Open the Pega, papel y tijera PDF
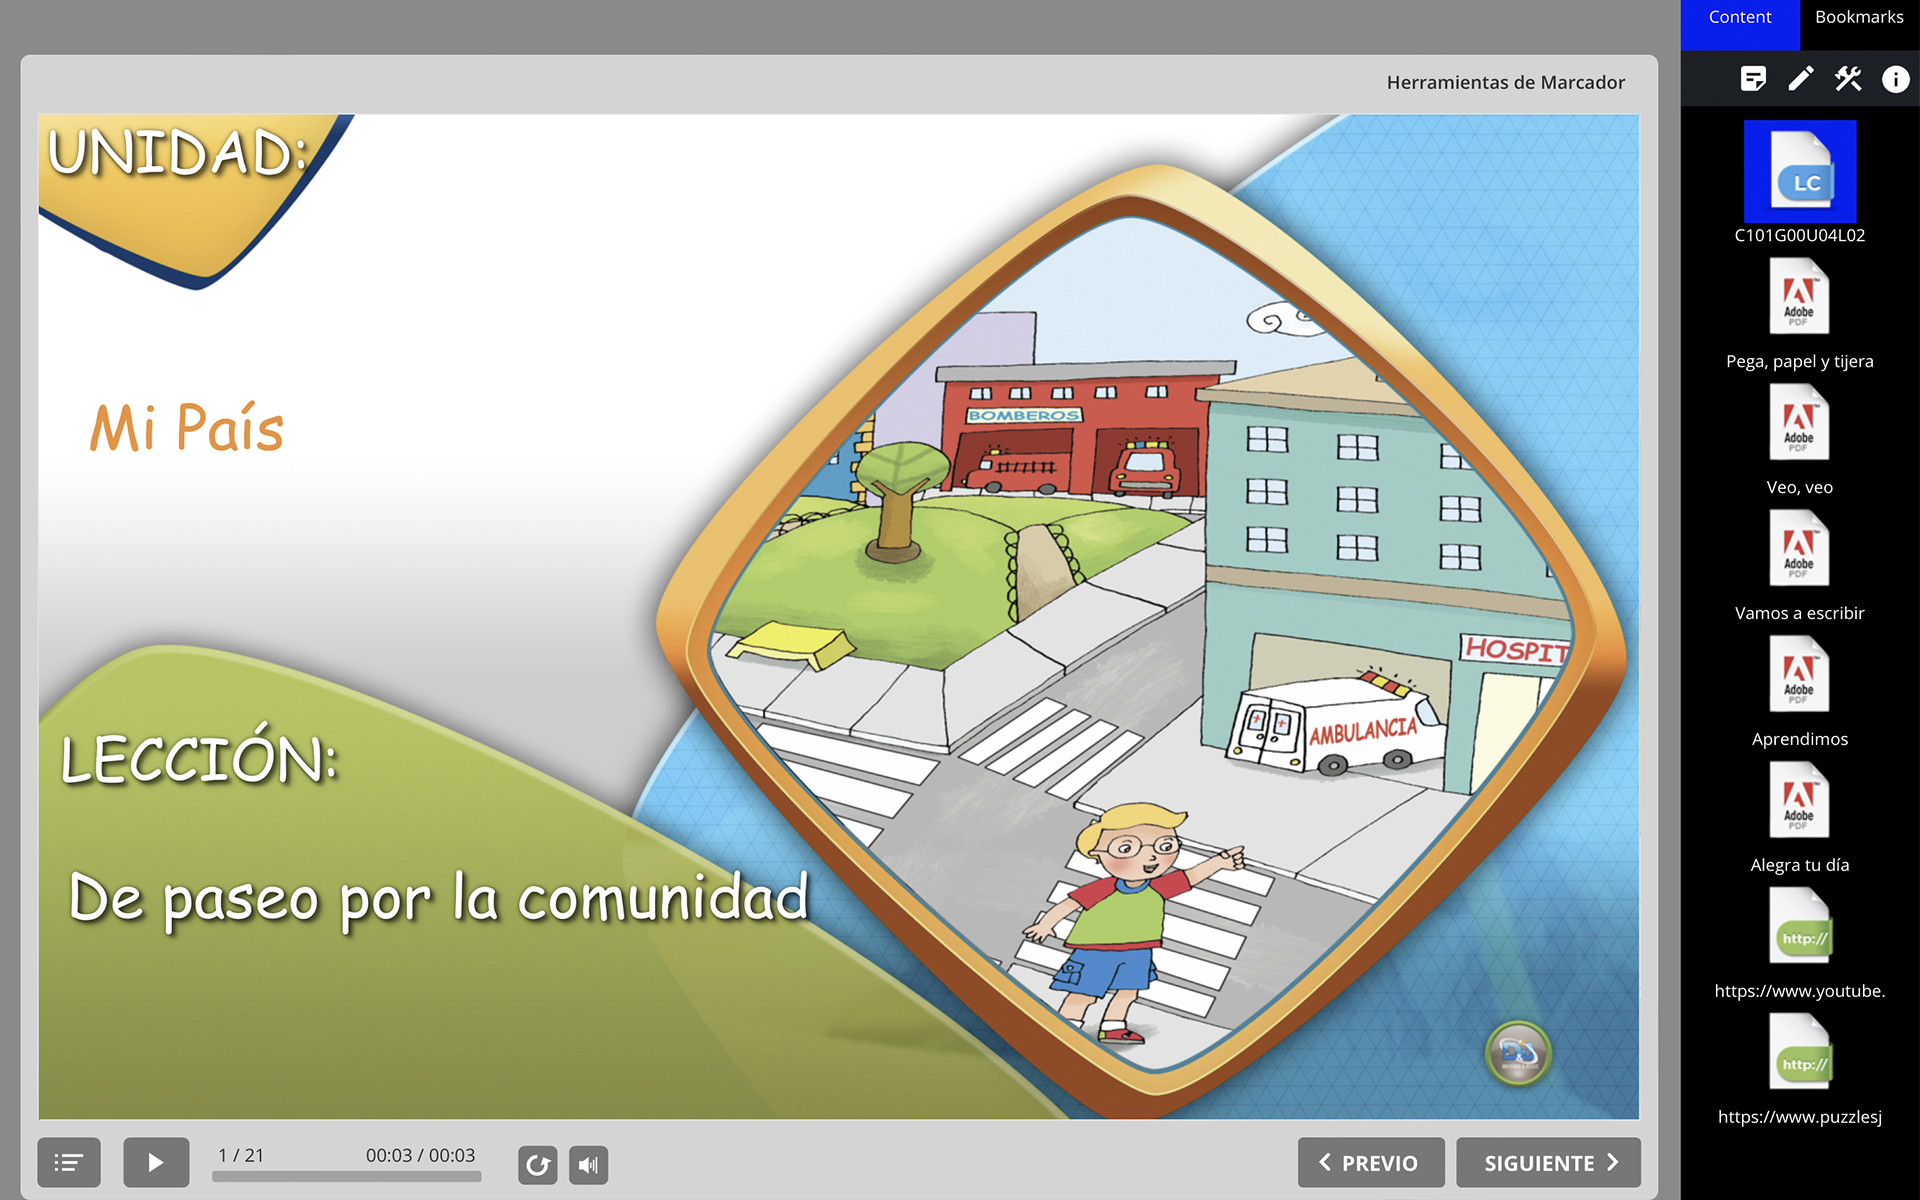Screen dimensions: 1920x1200 (x=1800, y=296)
